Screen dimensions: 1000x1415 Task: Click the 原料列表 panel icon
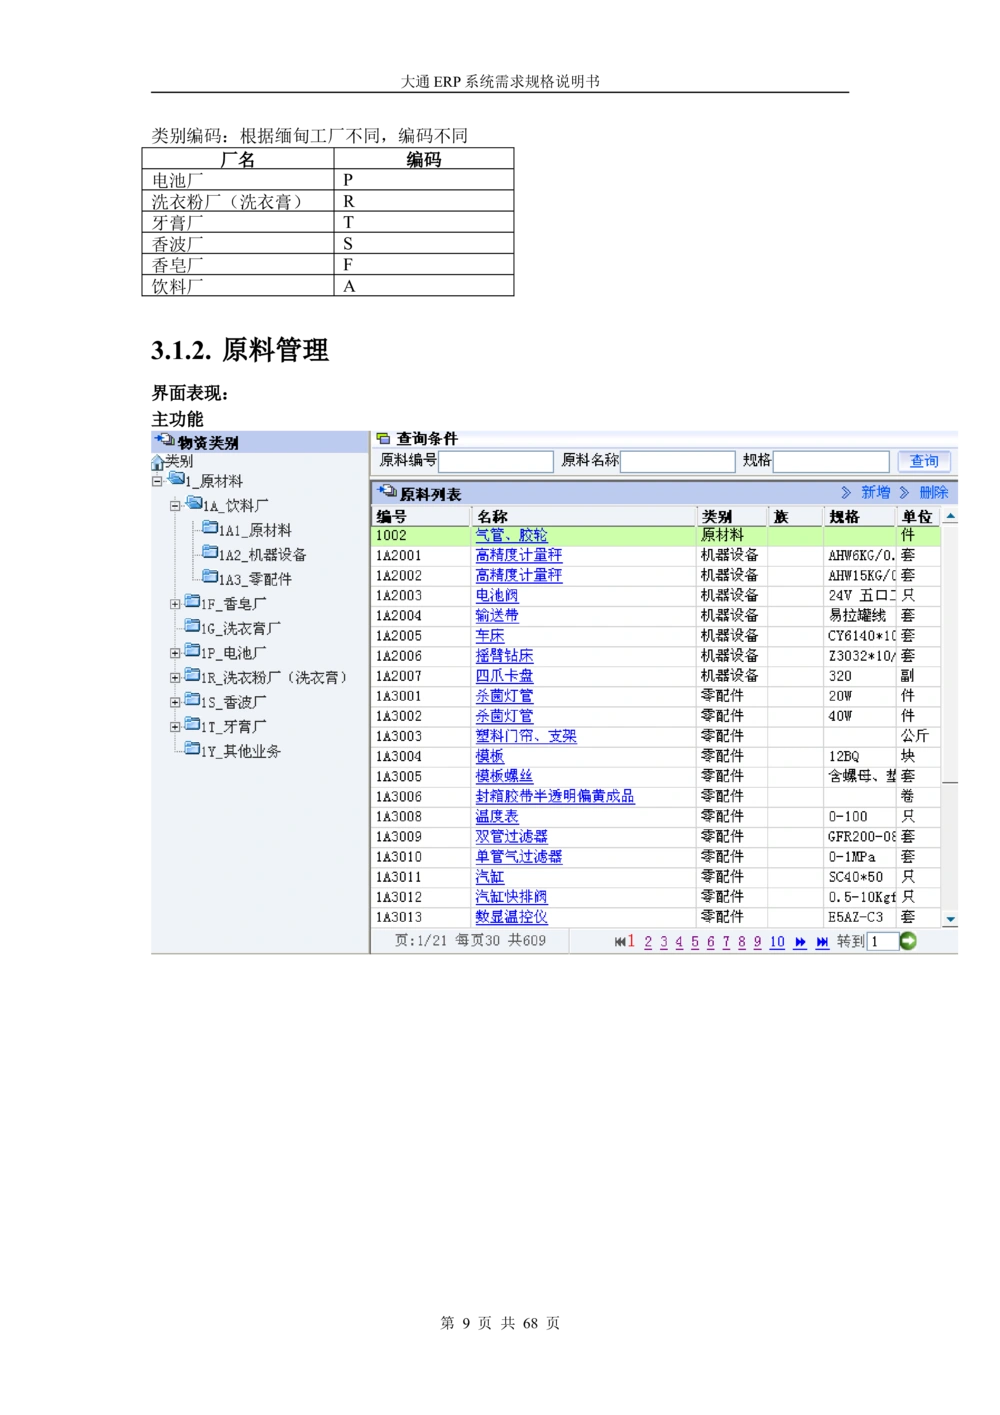pos(386,491)
